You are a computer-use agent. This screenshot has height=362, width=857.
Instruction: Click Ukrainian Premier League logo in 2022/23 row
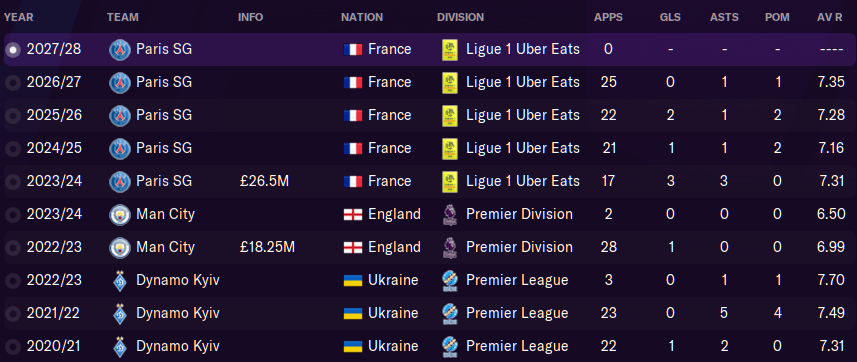pyautogui.click(x=449, y=281)
